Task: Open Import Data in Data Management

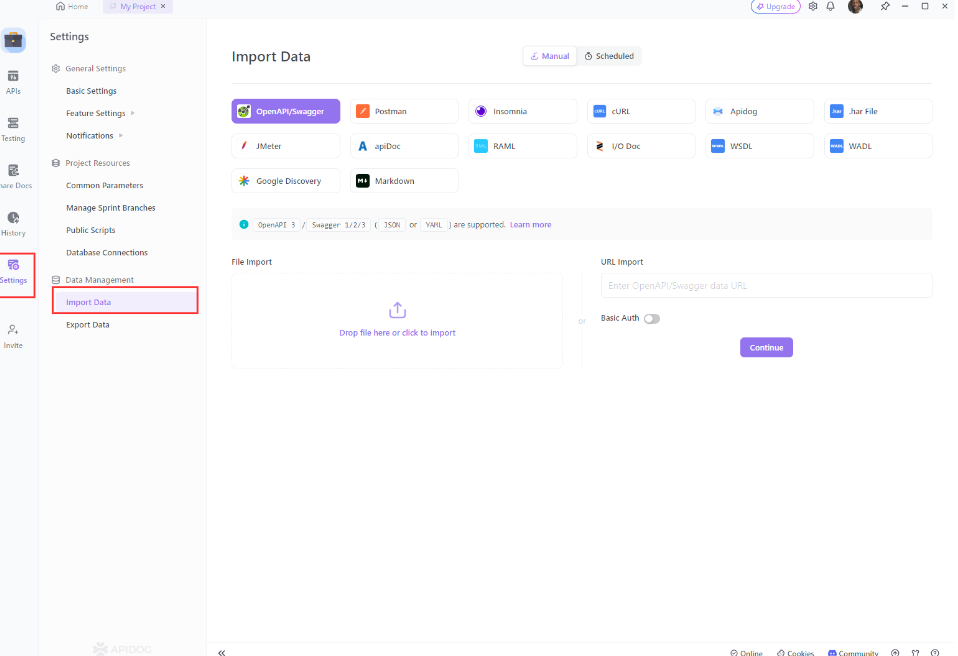Action: click(x=125, y=302)
